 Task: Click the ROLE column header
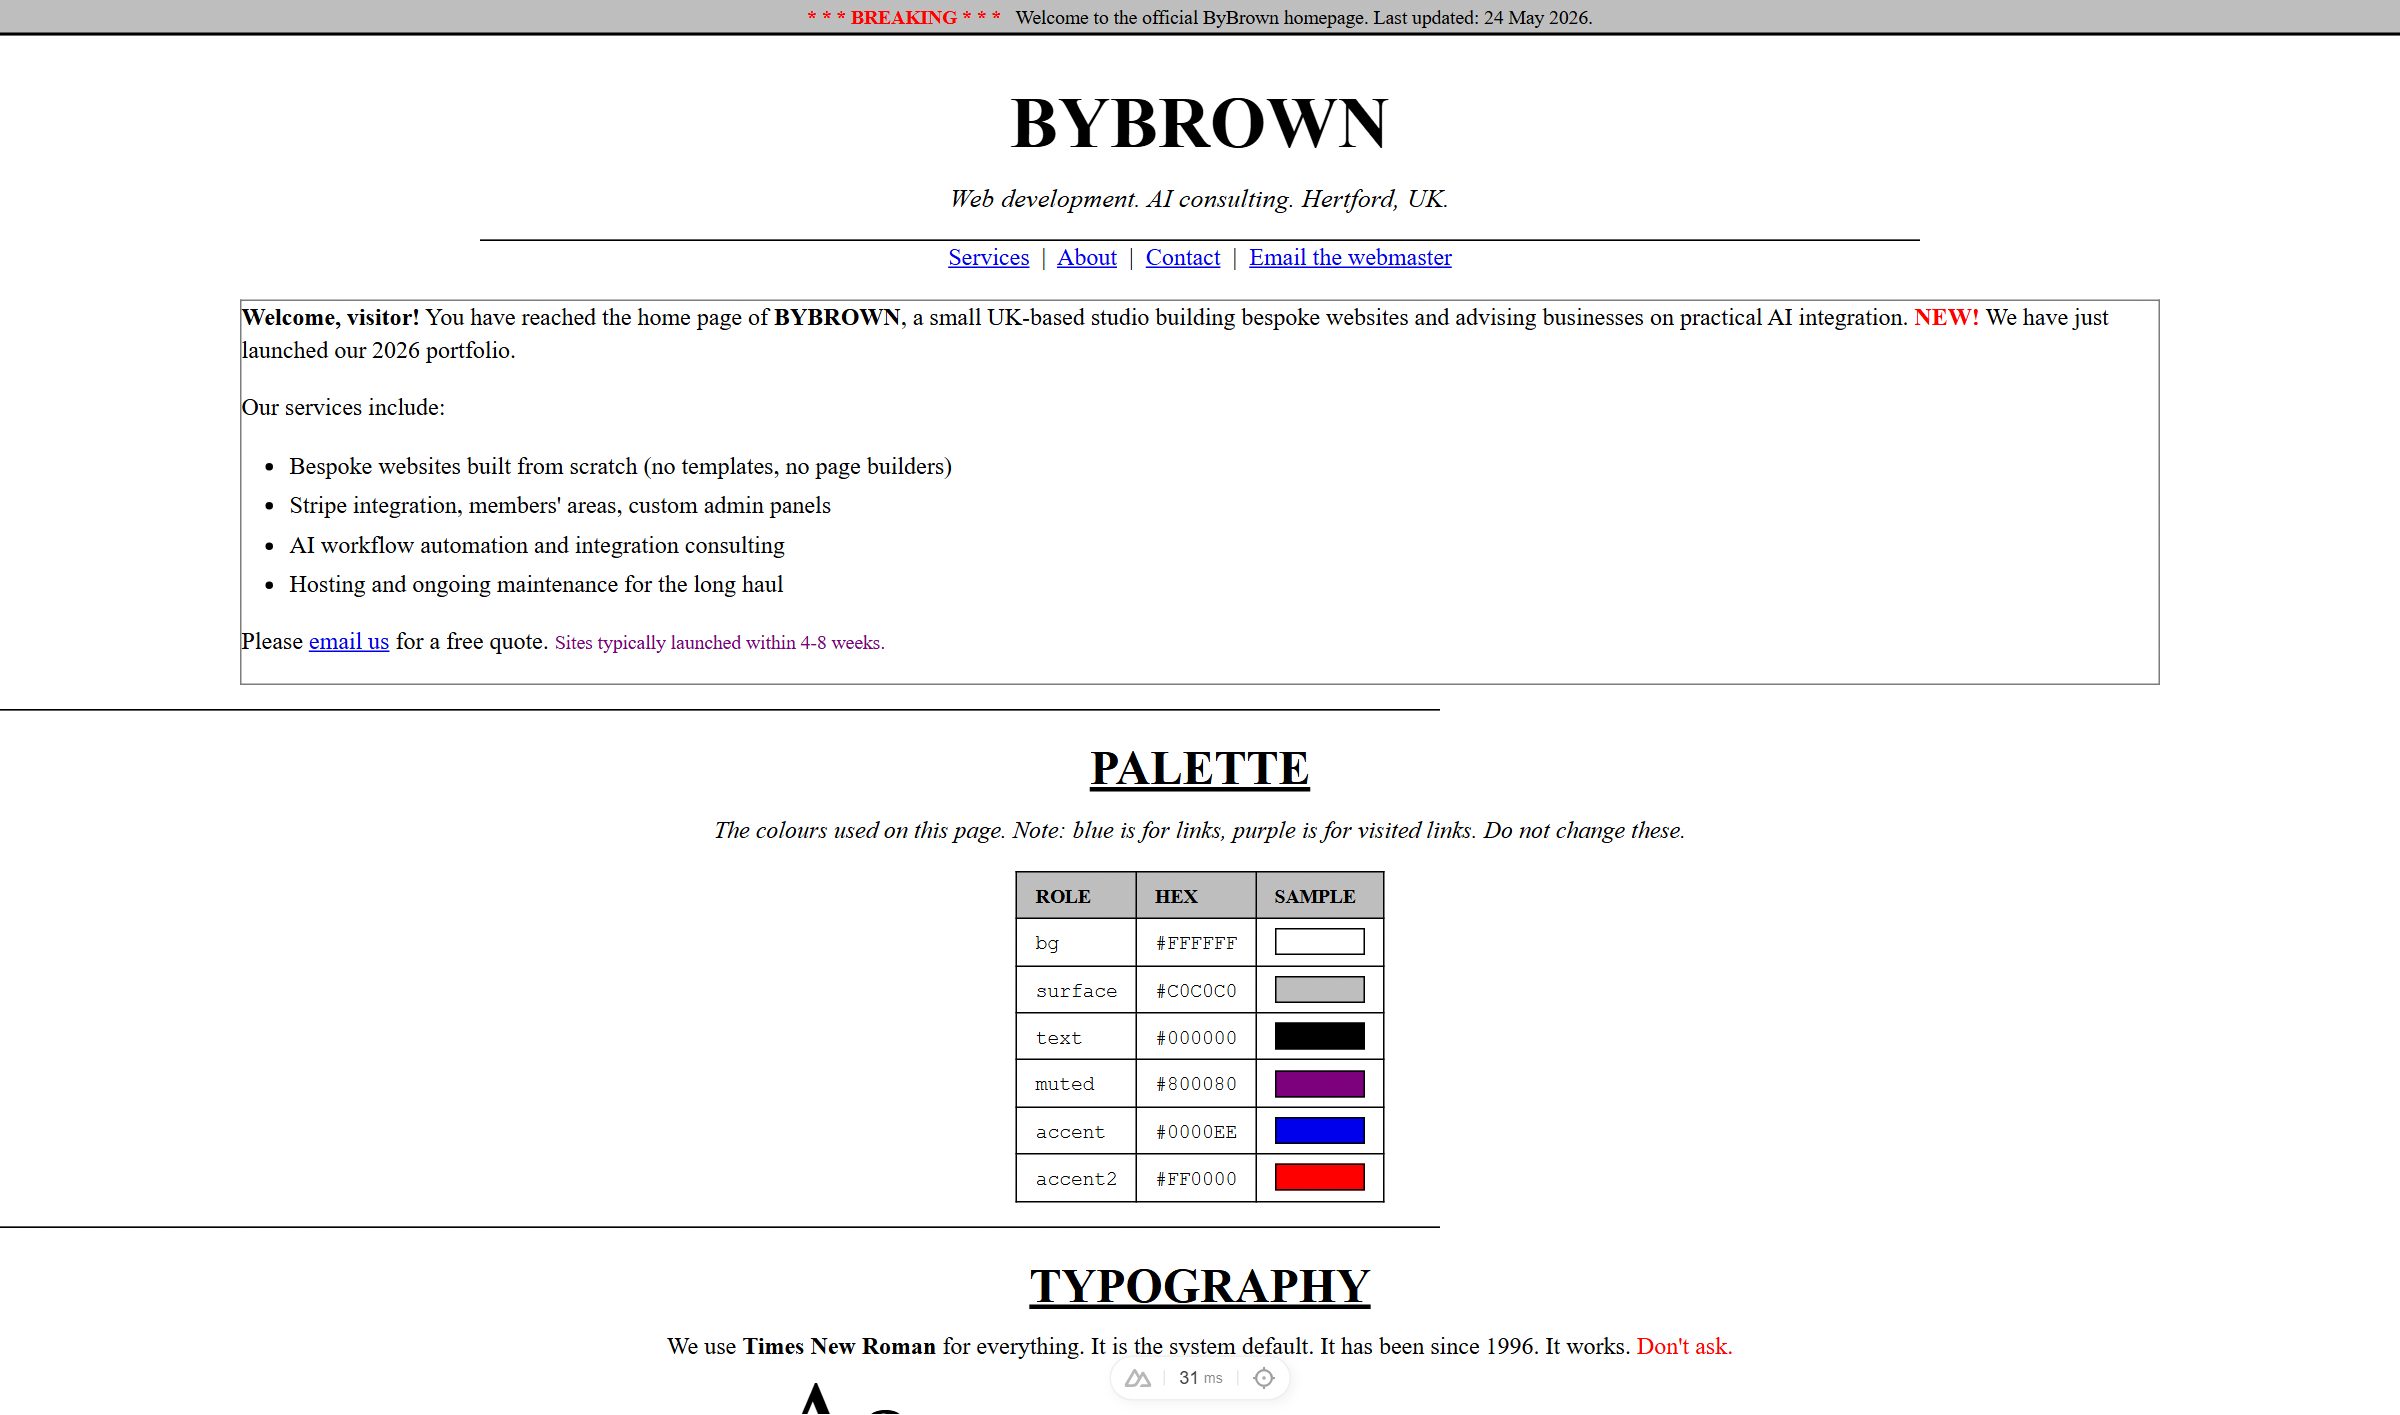click(x=1076, y=896)
